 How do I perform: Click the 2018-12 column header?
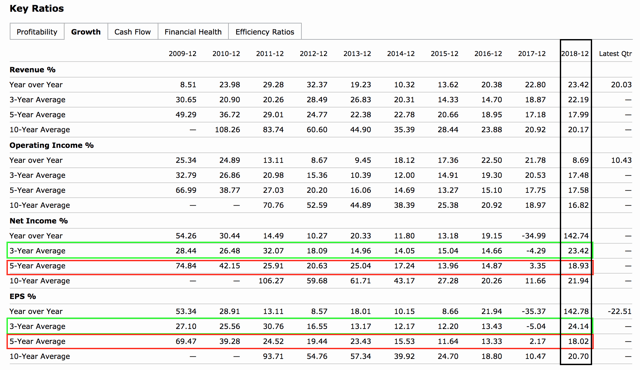(x=575, y=54)
